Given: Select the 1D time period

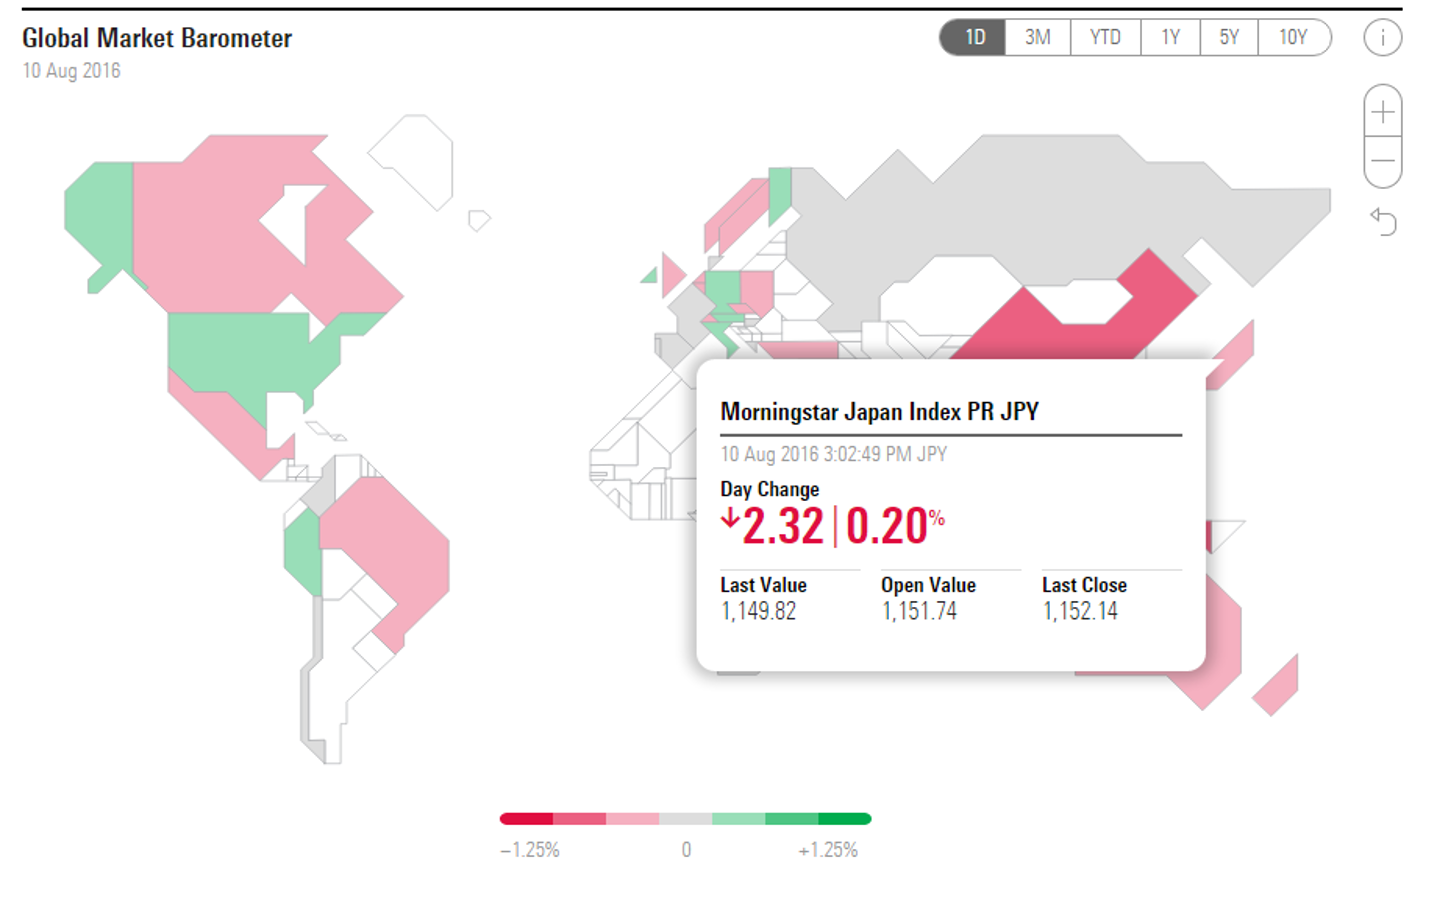Looking at the screenshot, I should pos(973,38).
